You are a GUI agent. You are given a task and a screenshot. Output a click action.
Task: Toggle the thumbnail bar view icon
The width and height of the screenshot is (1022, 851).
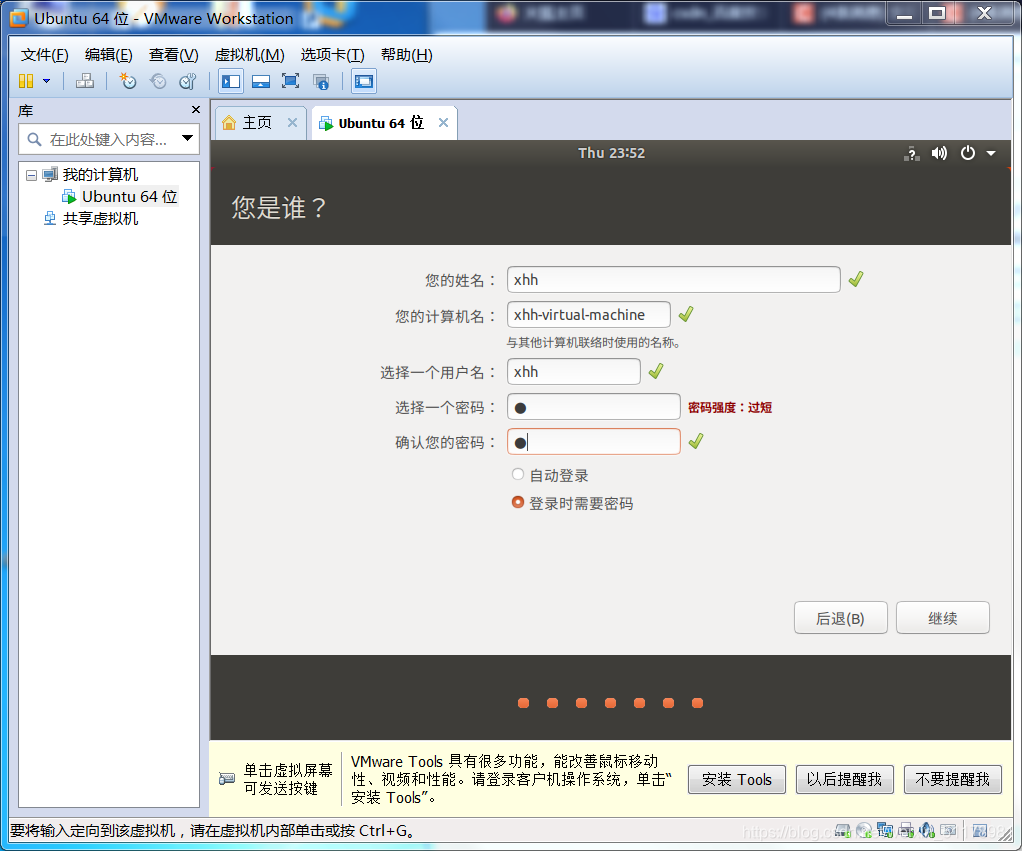261,81
